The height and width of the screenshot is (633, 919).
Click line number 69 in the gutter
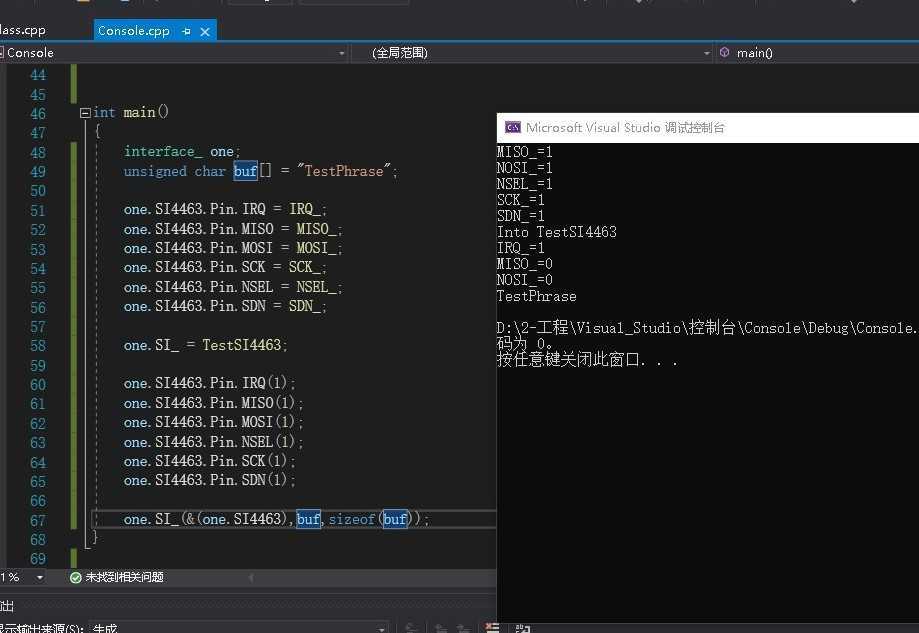[x=38, y=559]
